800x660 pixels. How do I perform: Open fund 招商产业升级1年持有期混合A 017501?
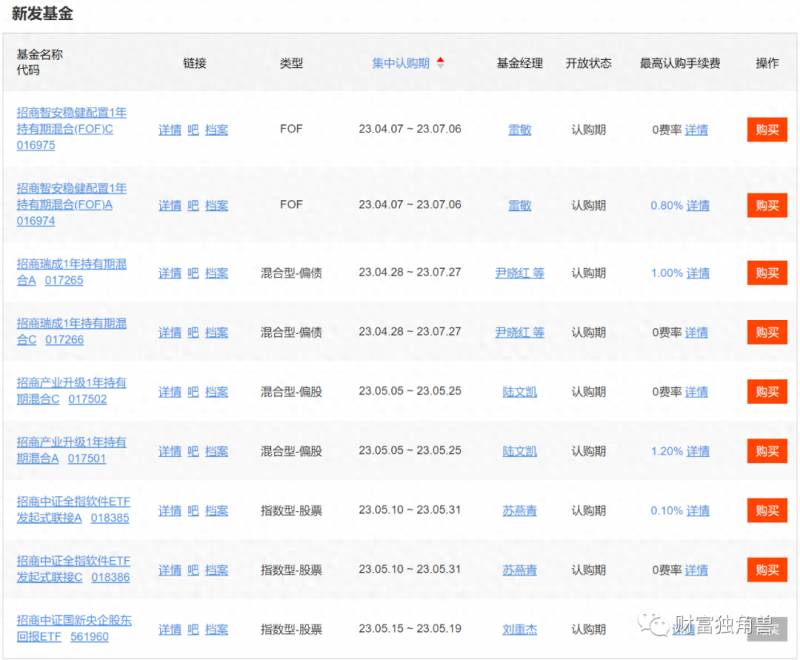71,450
